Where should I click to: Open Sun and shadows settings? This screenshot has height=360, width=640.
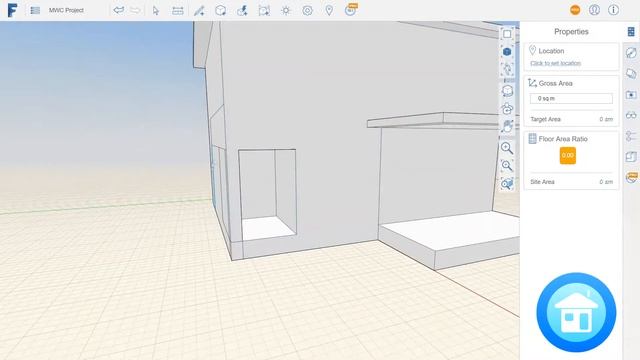[286, 11]
